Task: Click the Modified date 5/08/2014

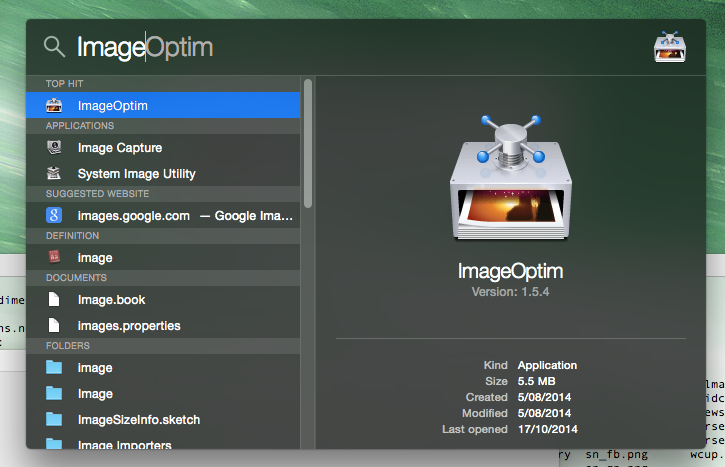Action: [544, 413]
